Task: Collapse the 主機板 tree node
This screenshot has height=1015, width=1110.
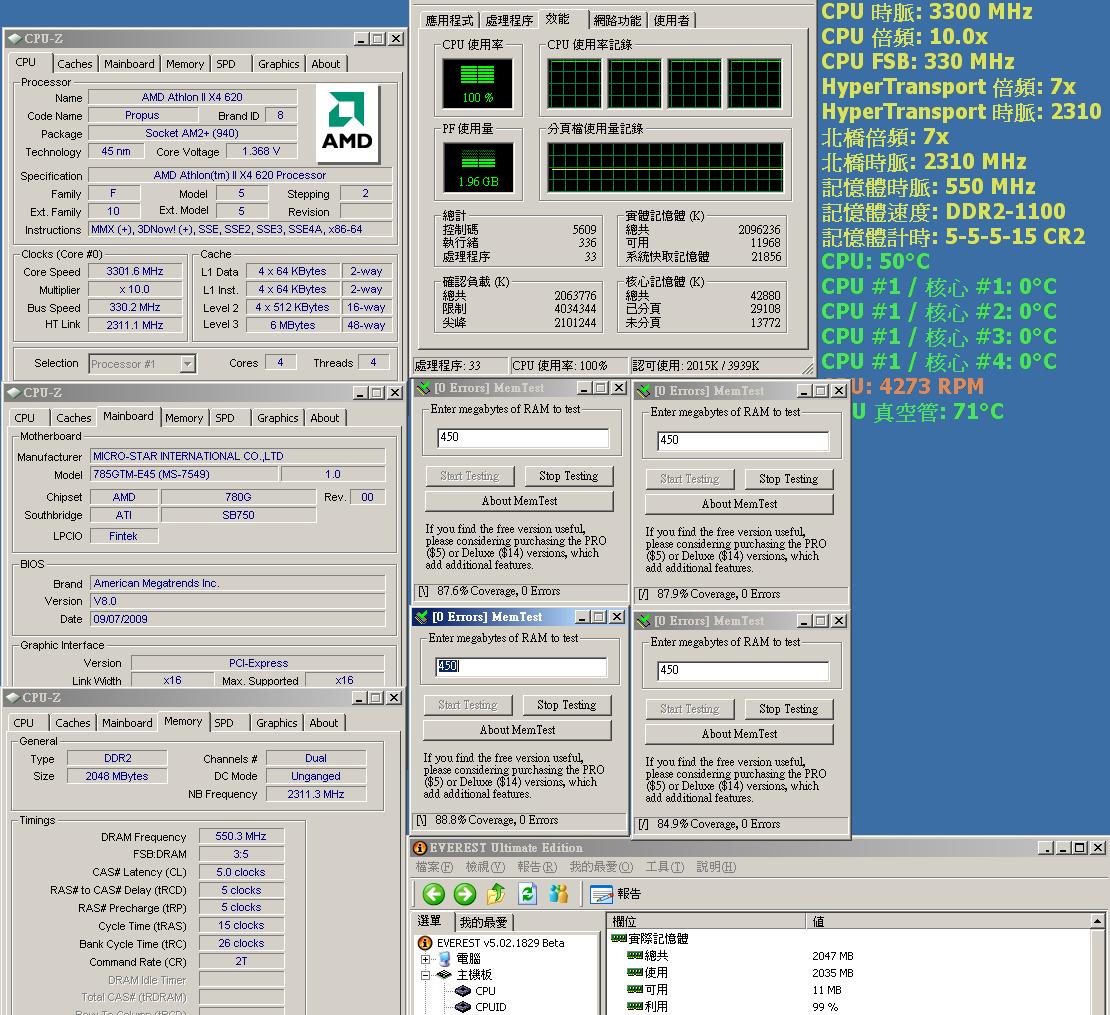Action: point(426,975)
